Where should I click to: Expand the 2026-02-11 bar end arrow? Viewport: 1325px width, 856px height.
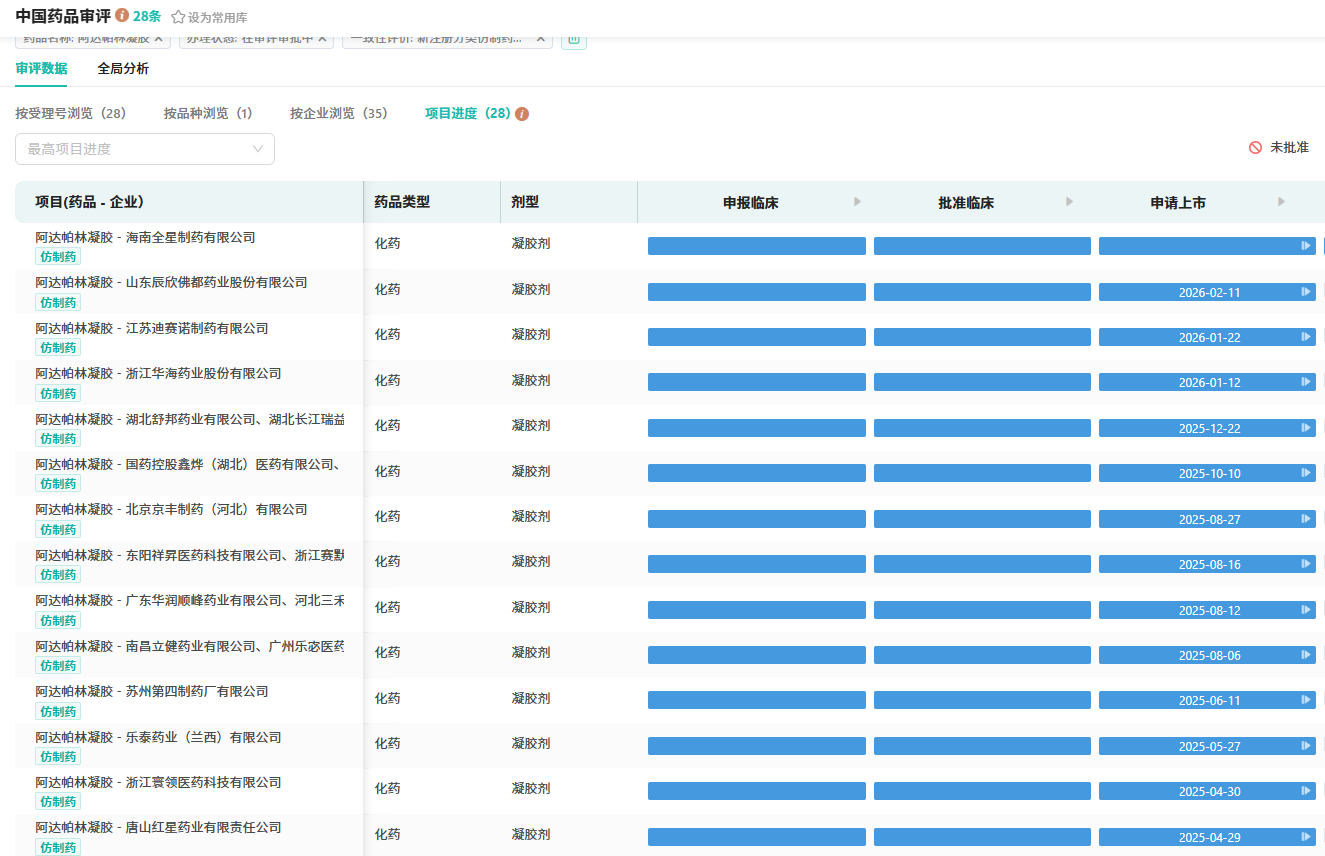pos(1305,292)
